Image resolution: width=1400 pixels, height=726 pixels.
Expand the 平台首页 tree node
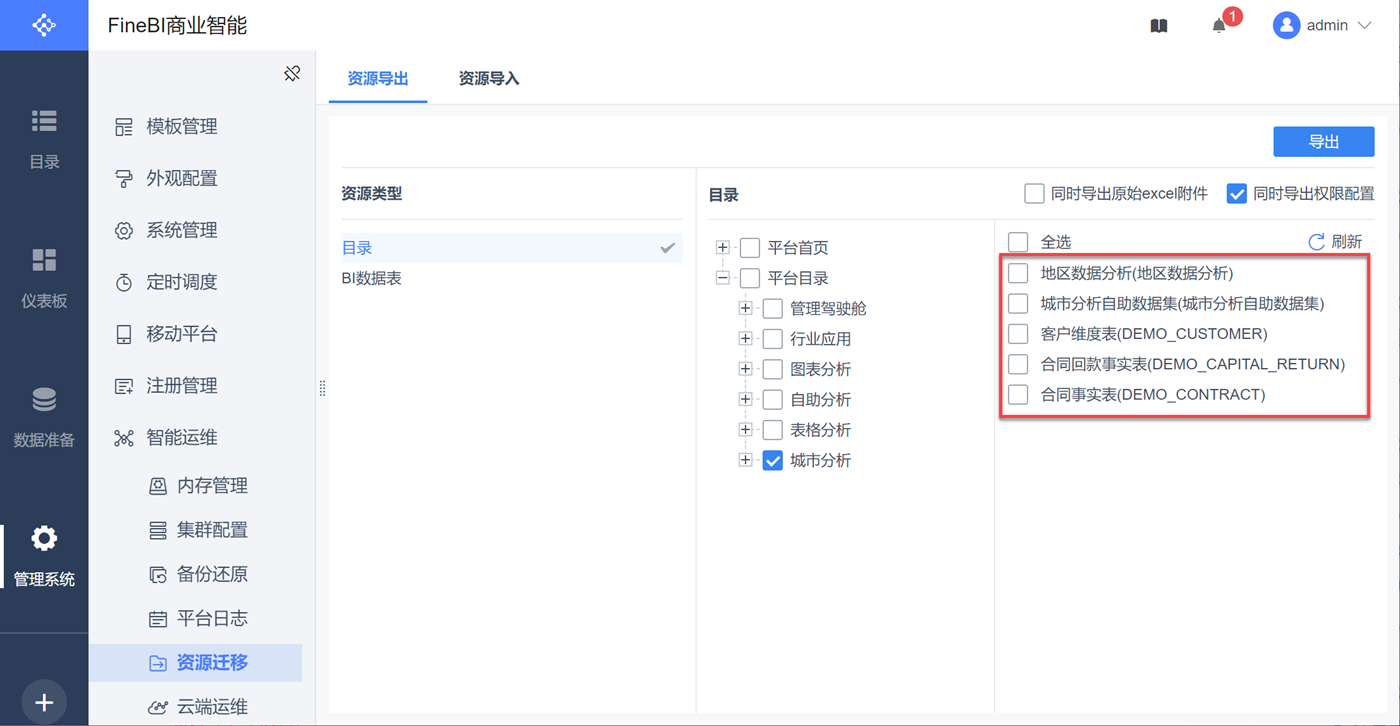[723, 248]
